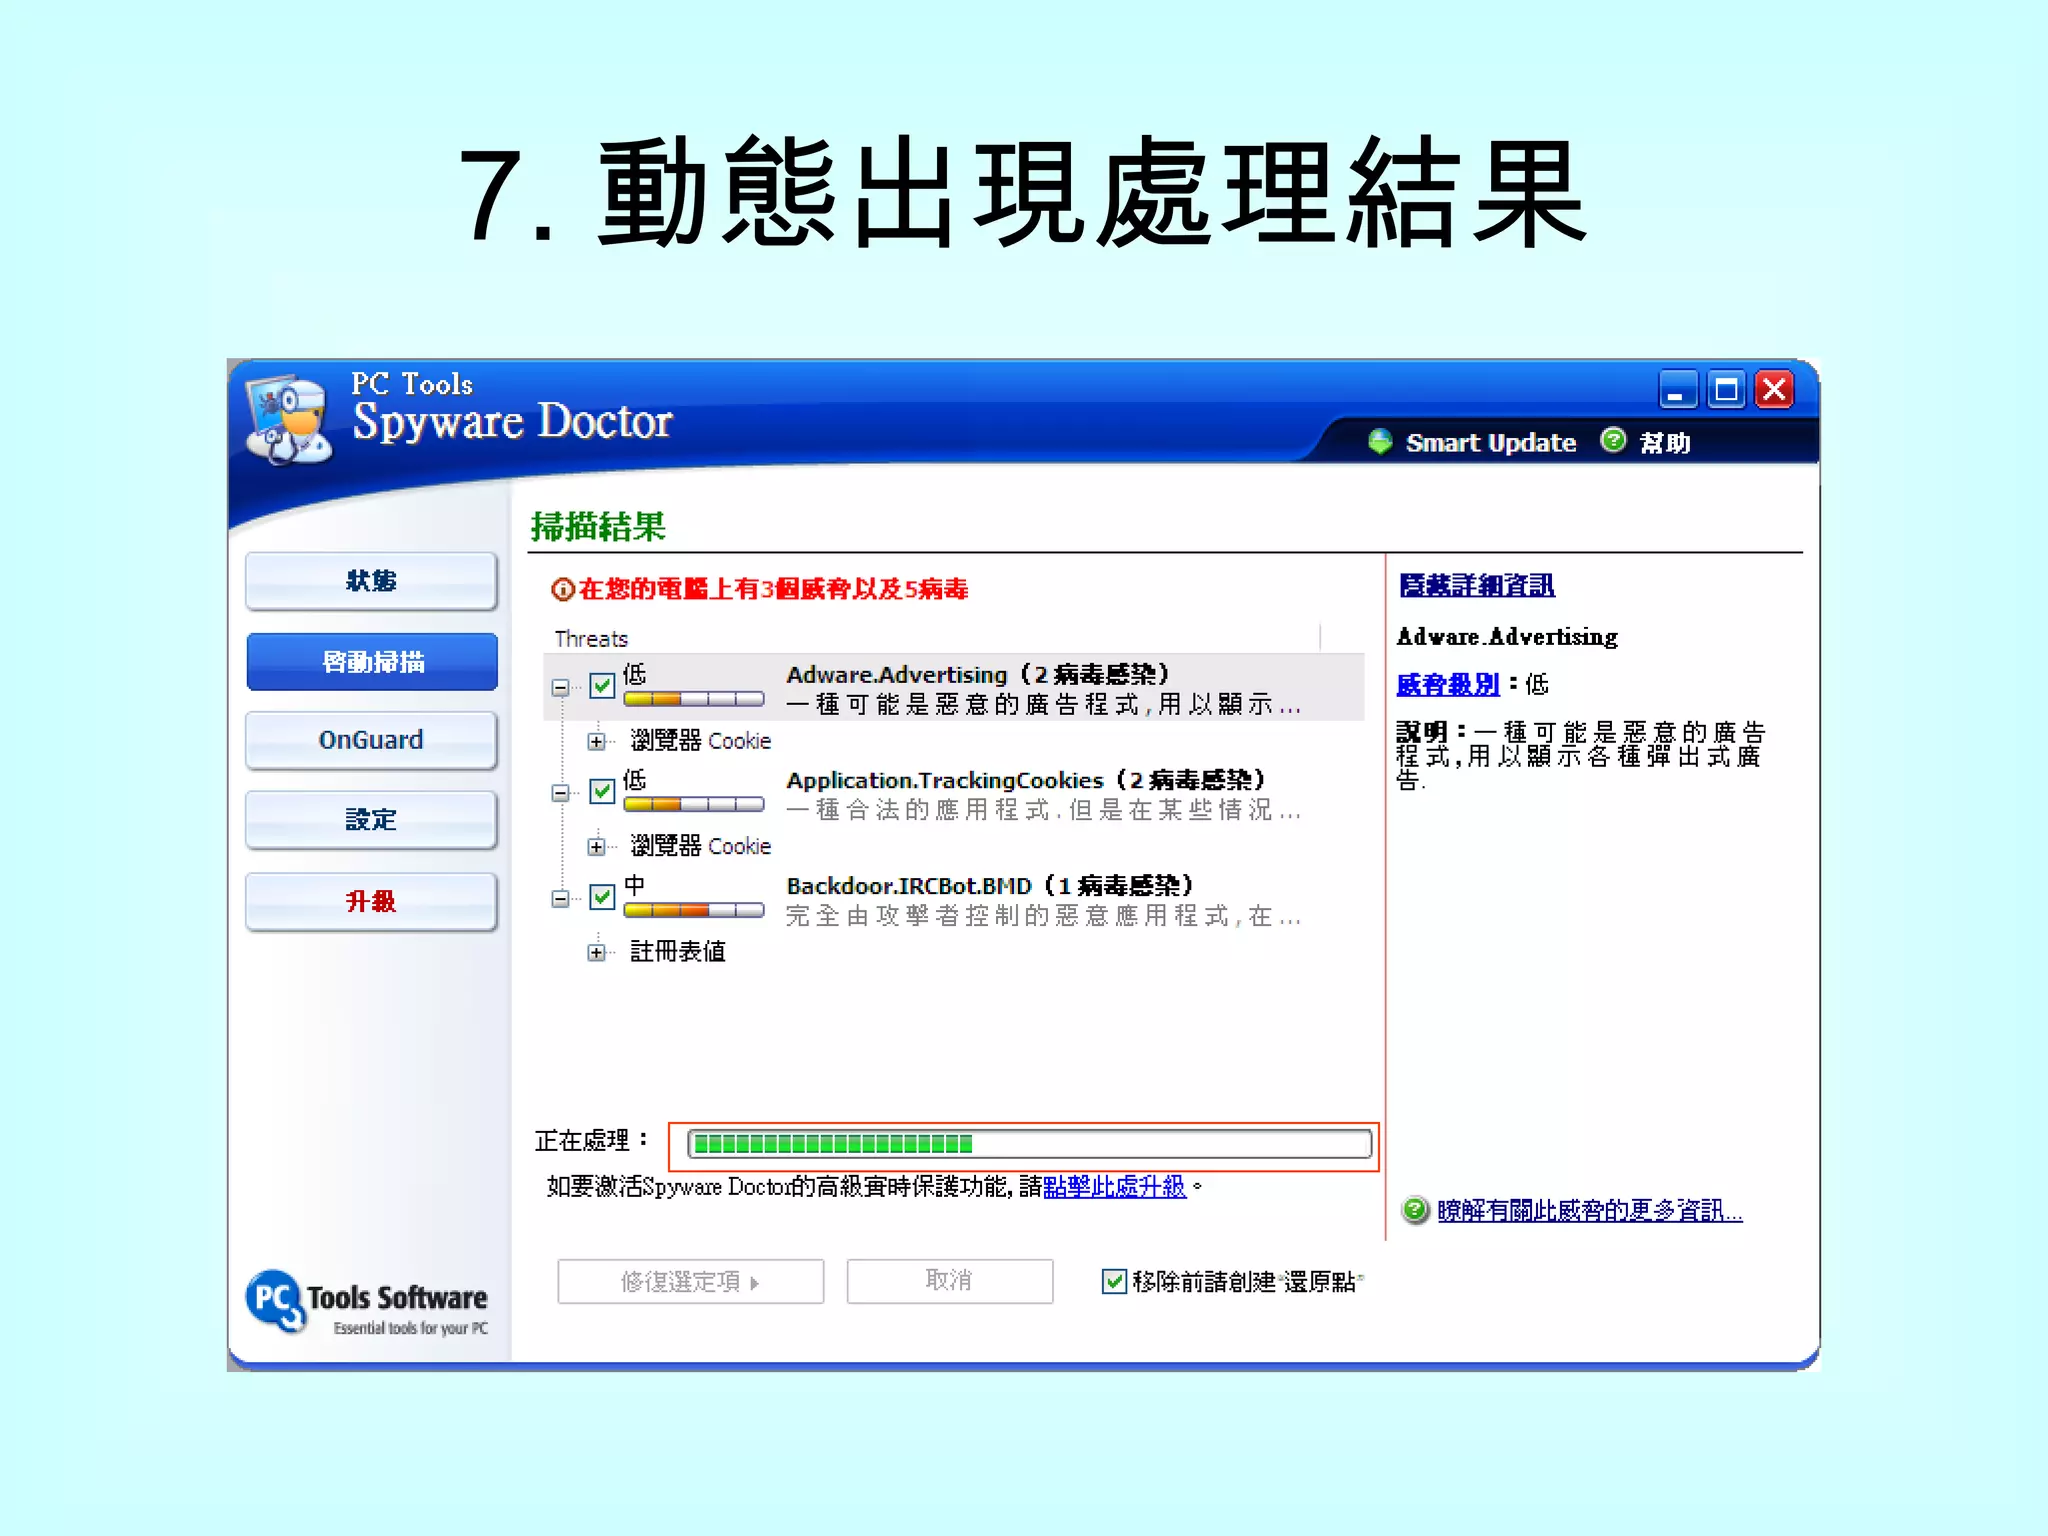Click green icon beside more threat info link

pos(1415,1211)
